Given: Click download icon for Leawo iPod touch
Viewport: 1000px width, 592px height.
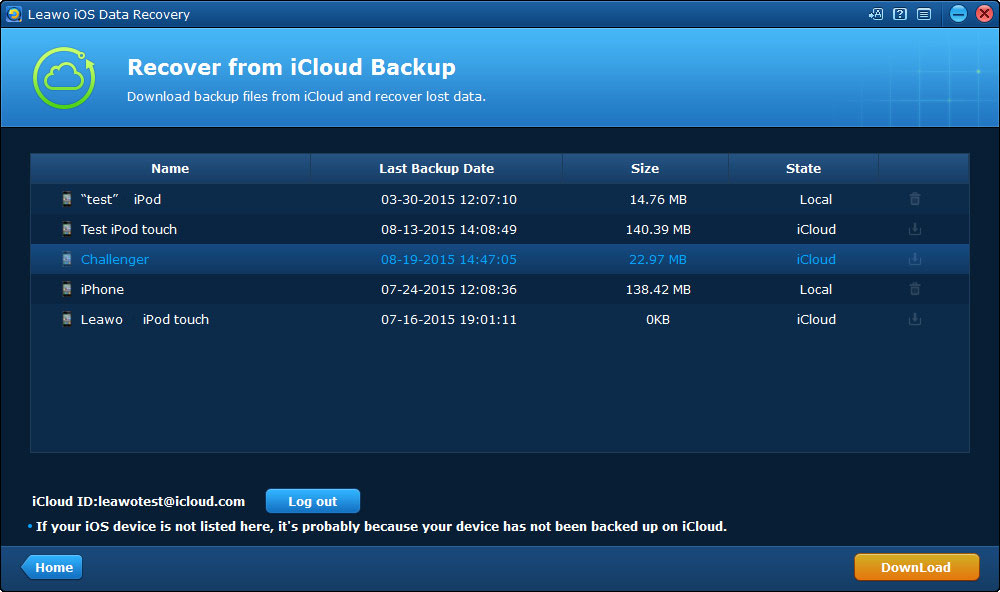Looking at the screenshot, I should point(915,319).
